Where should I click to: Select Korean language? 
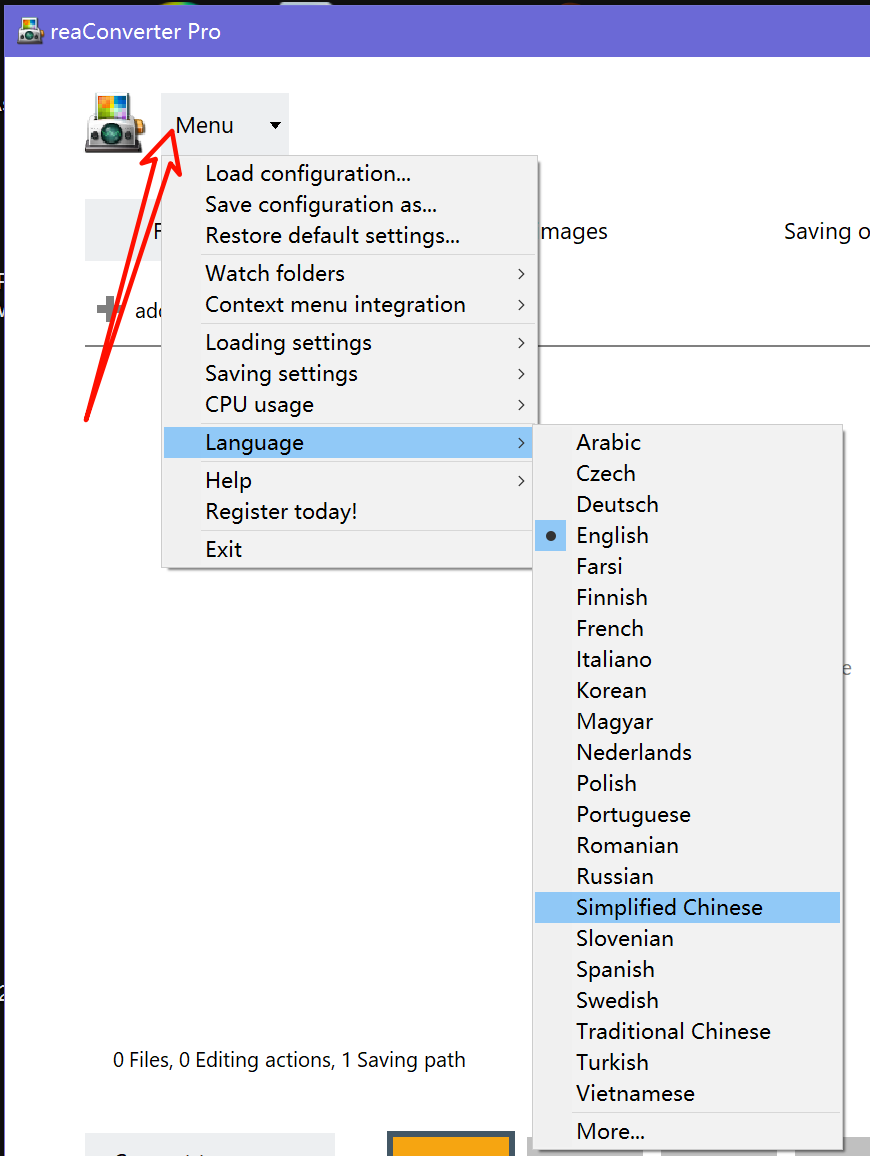click(687, 690)
